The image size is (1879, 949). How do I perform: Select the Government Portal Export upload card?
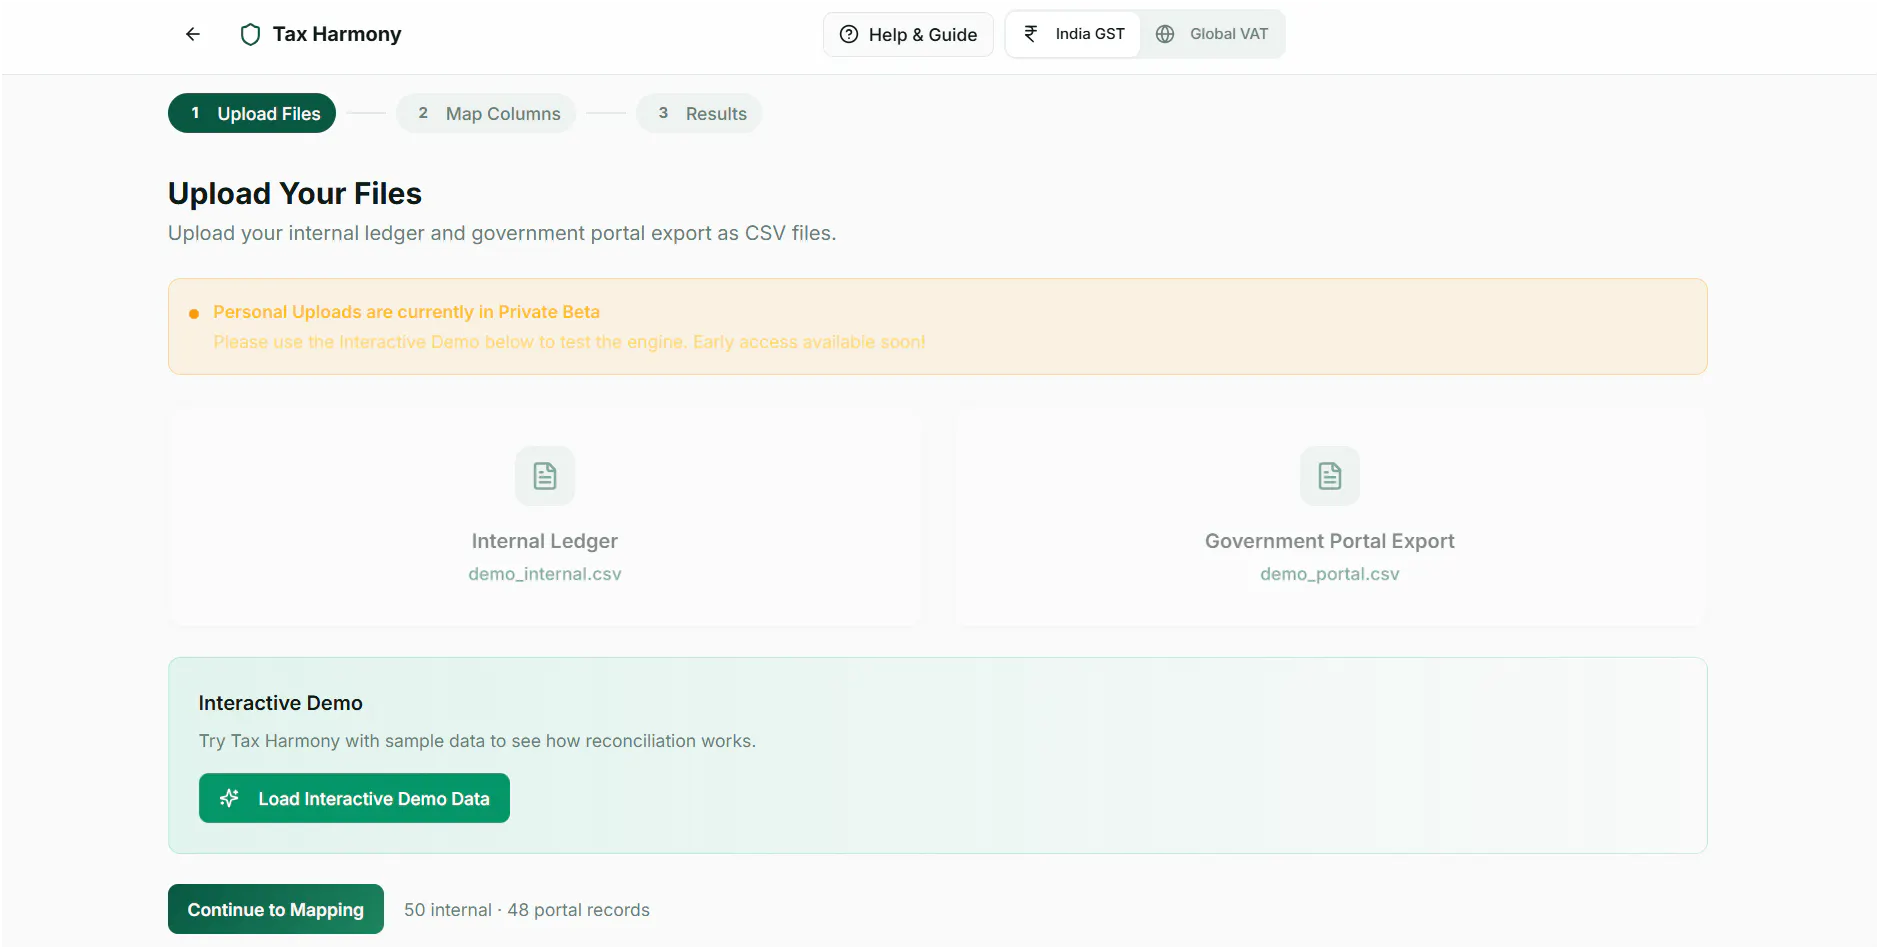(1330, 517)
